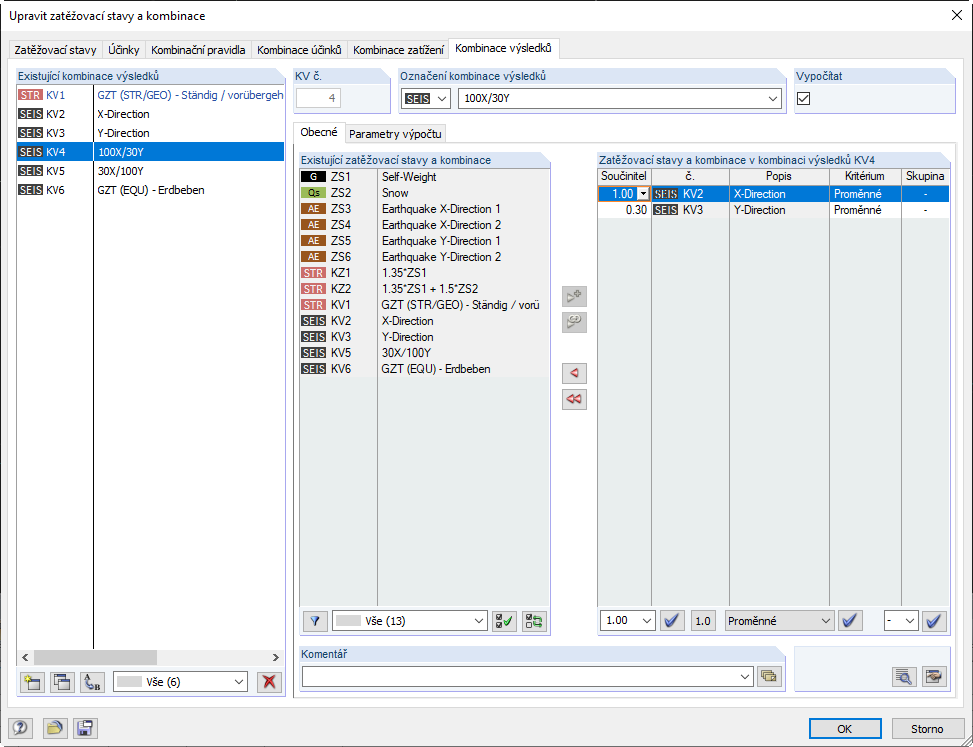
Task: Remove all items with double red arrow
Action: (574, 399)
